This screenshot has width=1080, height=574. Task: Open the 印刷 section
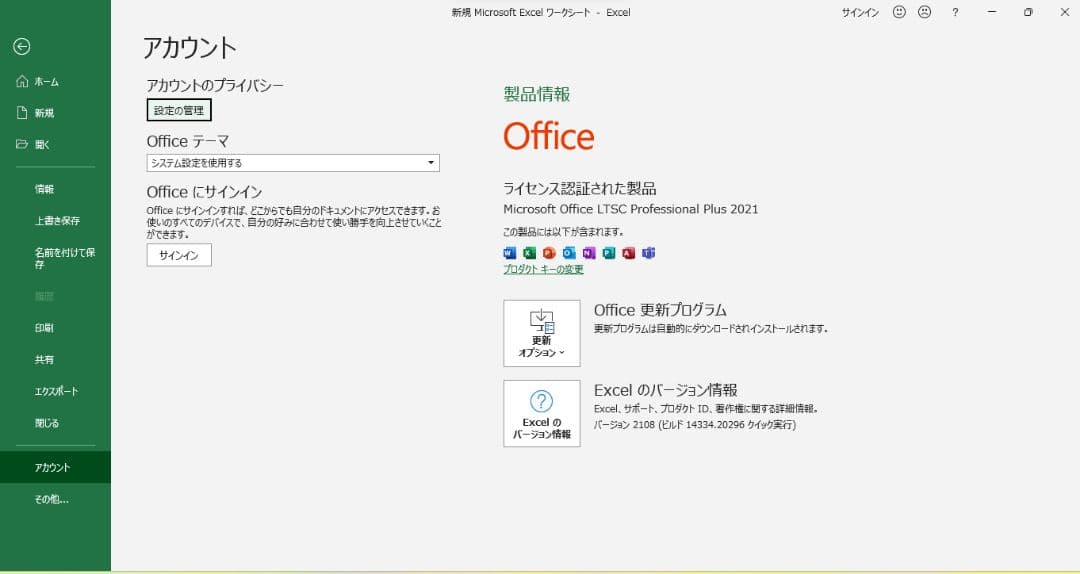[55, 328]
